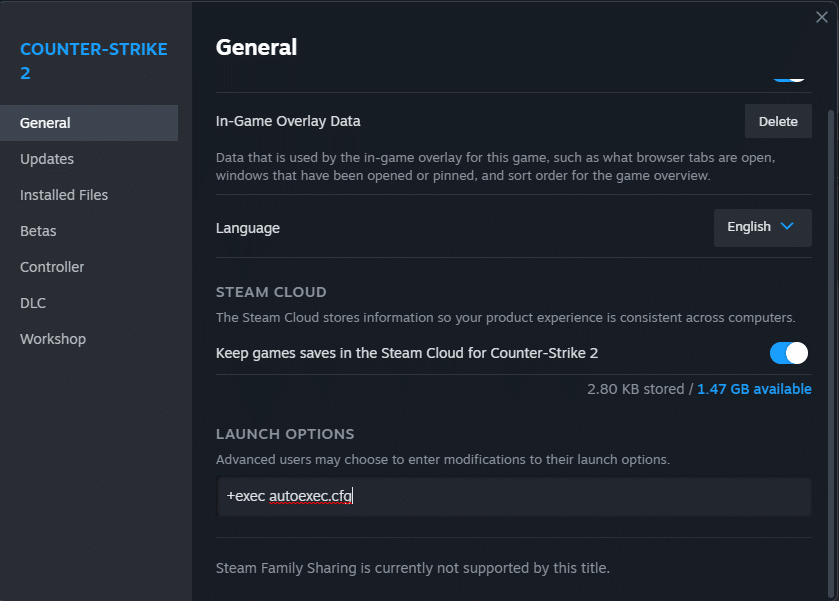
Task: Open the Controller settings section
Action: tap(52, 266)
